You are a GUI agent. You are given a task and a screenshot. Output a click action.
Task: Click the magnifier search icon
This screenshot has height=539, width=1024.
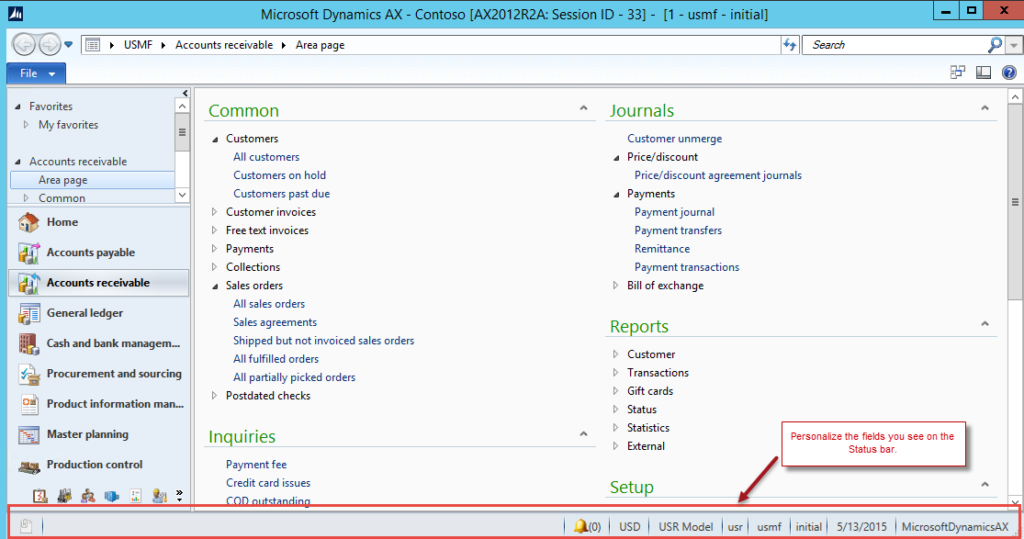tap(995, 44)
